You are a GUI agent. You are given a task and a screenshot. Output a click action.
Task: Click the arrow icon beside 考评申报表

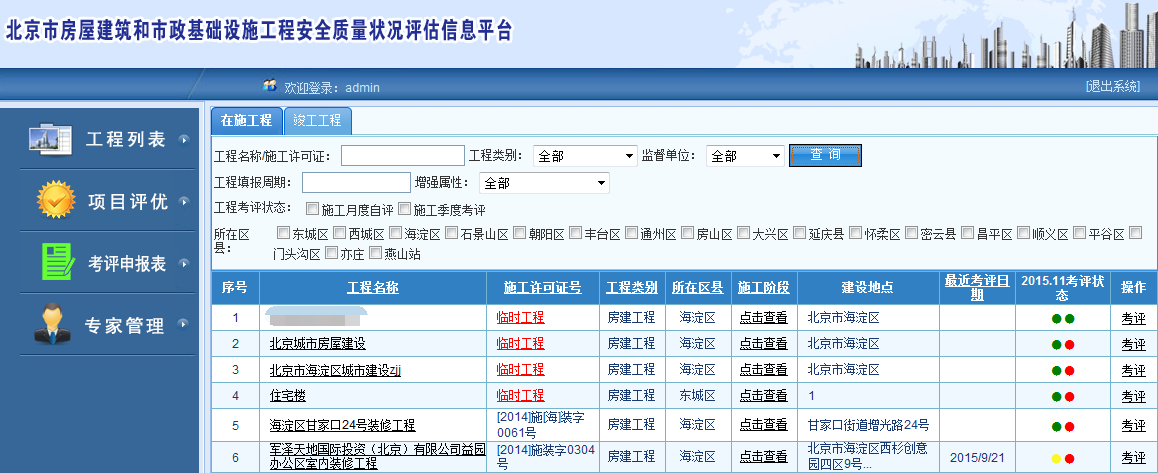[183, 263]
